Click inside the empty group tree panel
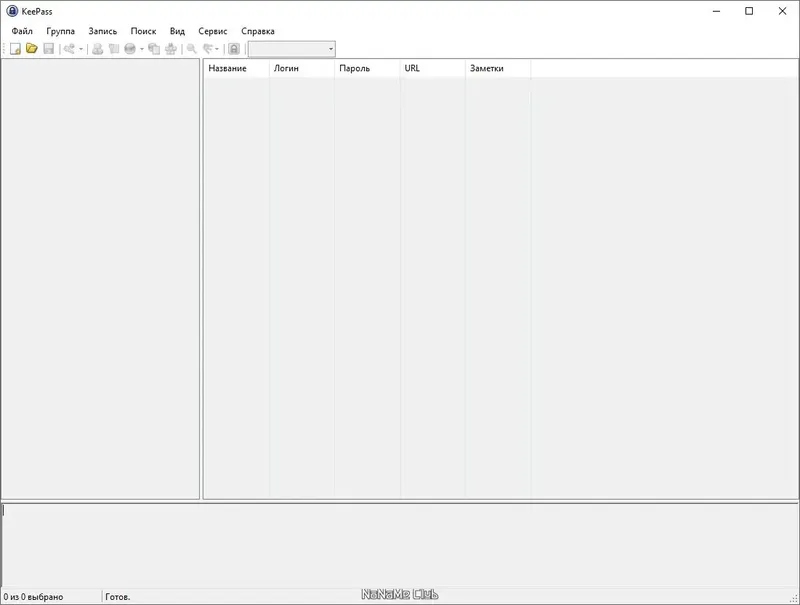The height and width of the screenshot is (605, 800). 101,279
